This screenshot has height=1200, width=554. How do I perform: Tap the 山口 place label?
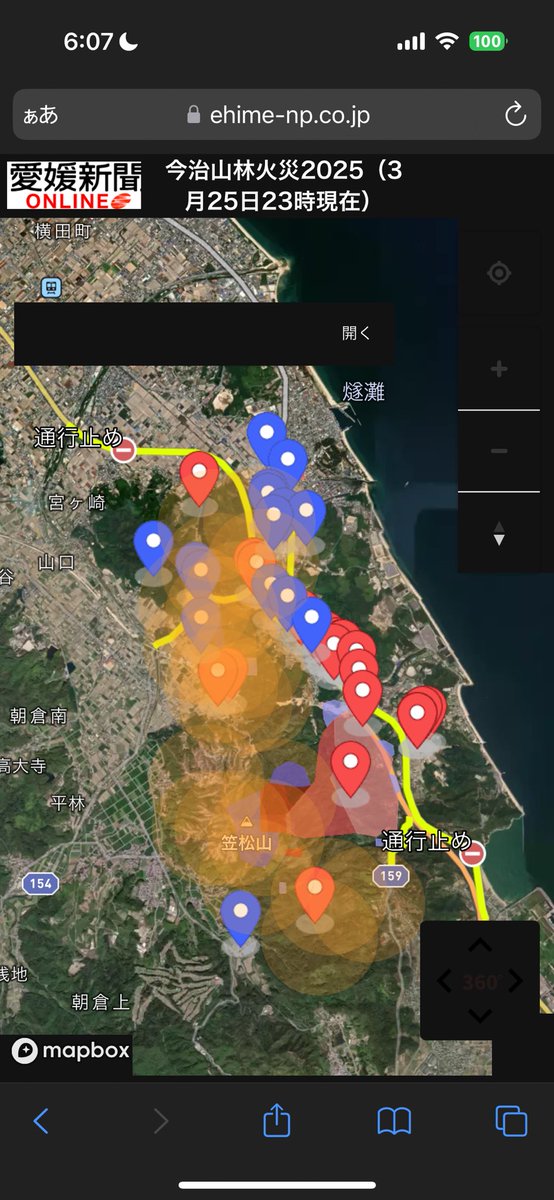(x=56, y=562)
